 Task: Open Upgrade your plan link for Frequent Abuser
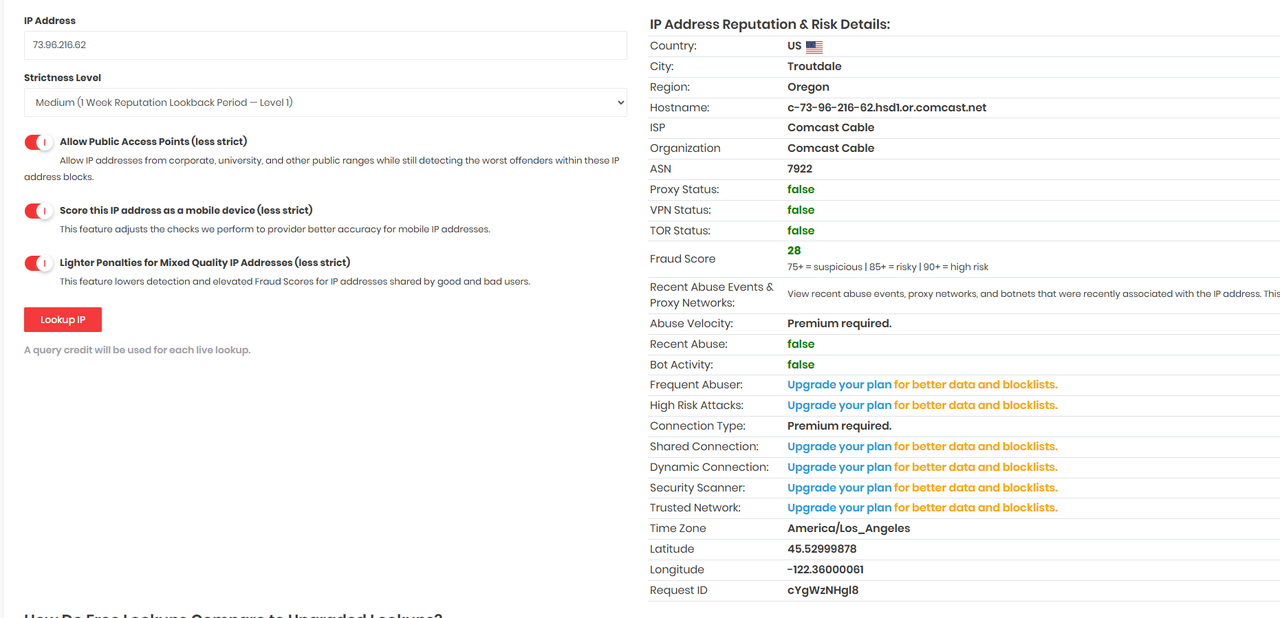pyautogui.click(x=839, y=385)
